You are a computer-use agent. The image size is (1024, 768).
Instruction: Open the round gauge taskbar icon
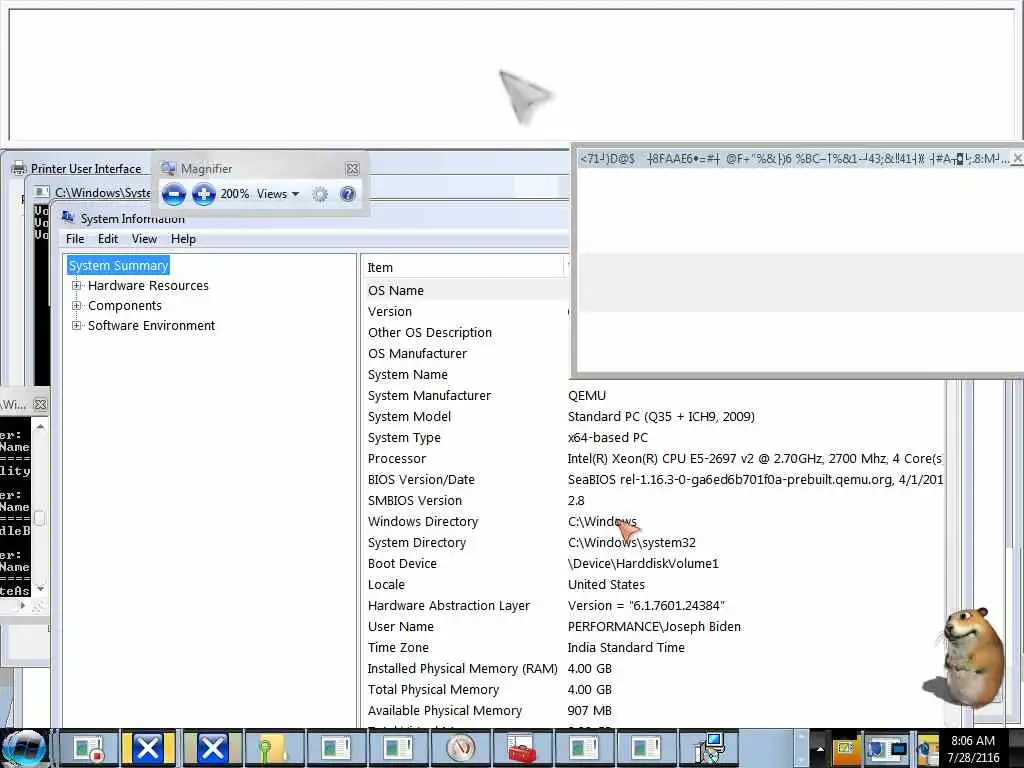[460, 748]
